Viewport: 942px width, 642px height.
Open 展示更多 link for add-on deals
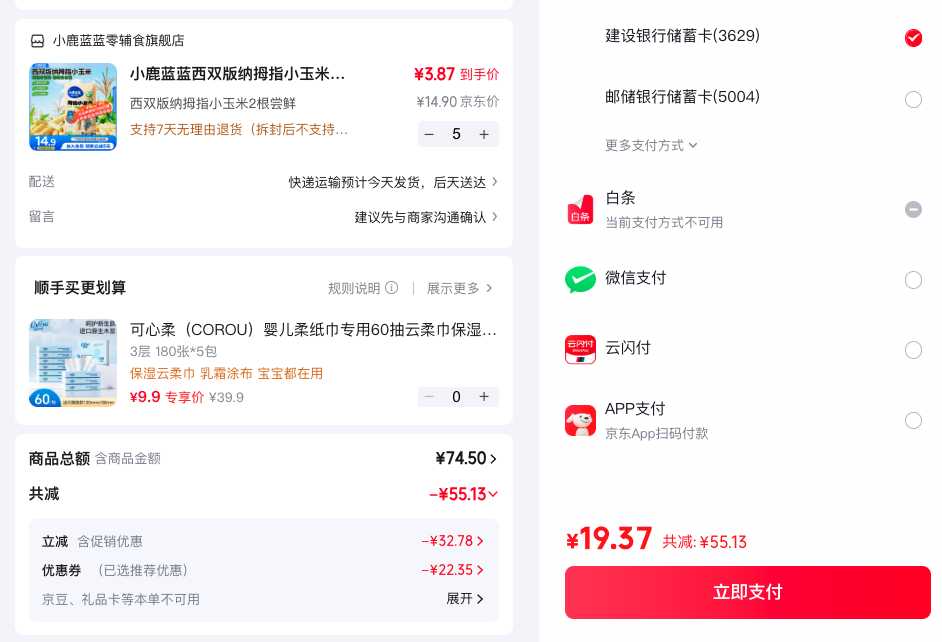[460, 288]
